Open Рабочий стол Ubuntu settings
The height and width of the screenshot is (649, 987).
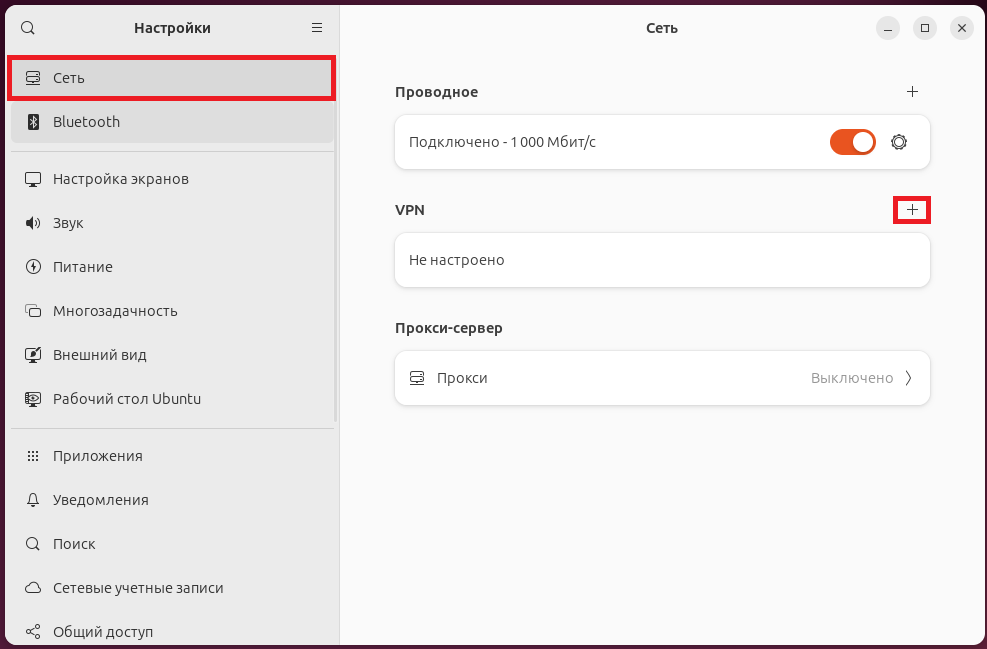[x=126, y=399]
